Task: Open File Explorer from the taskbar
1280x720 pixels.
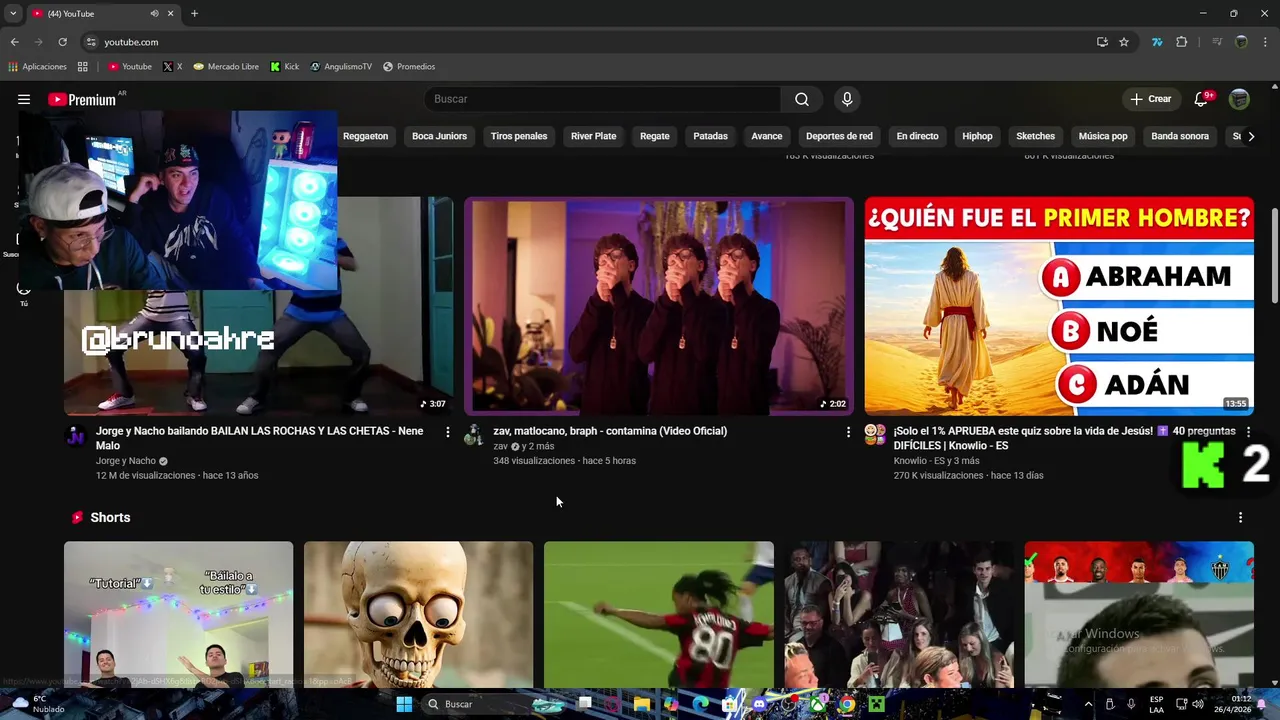Action: [642, 704]
